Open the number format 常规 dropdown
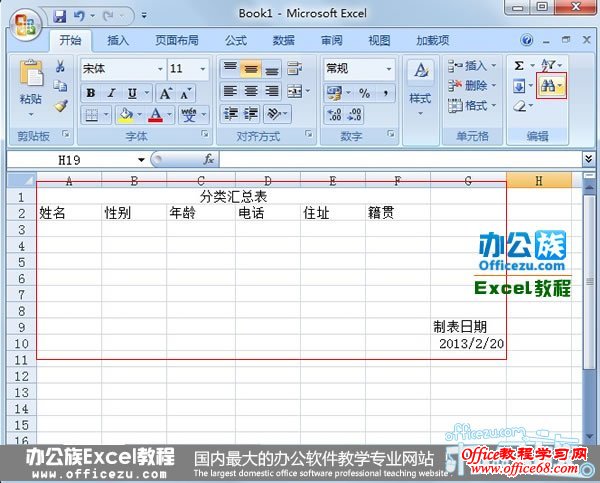Image resolution: width=600 pixels, height=483 pixels. pyautogui.click(x=389, y=69)
